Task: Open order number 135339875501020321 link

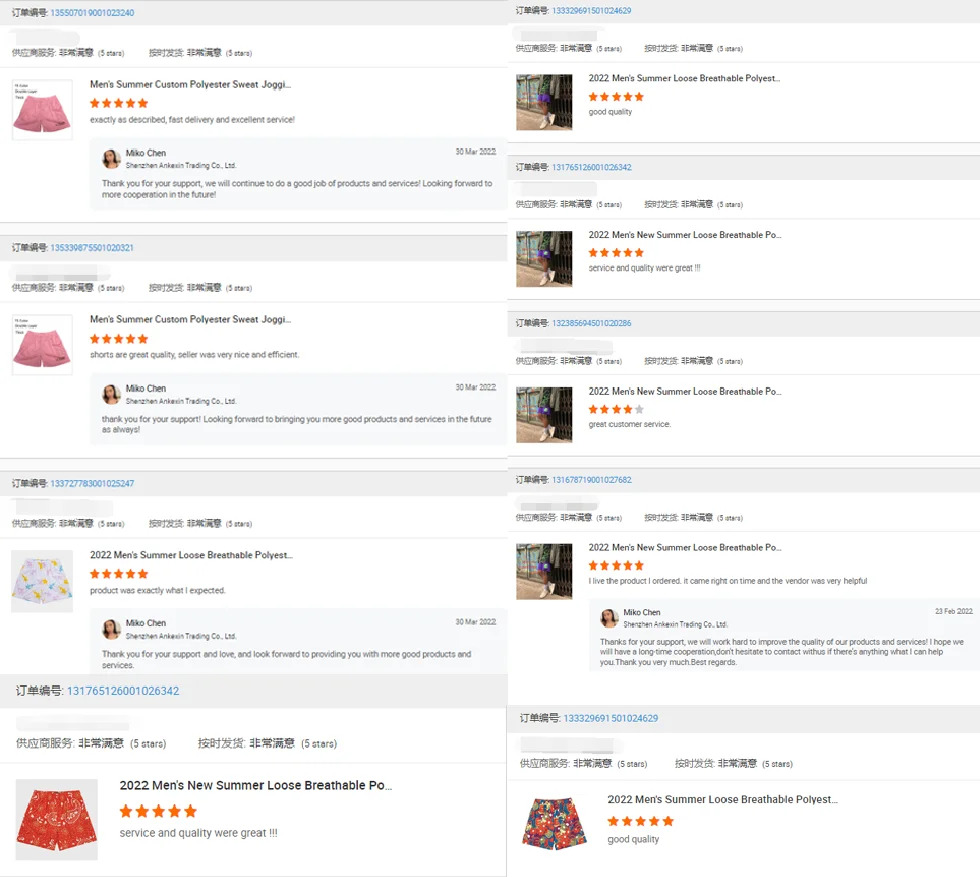Action: click(x=92, y=248)
